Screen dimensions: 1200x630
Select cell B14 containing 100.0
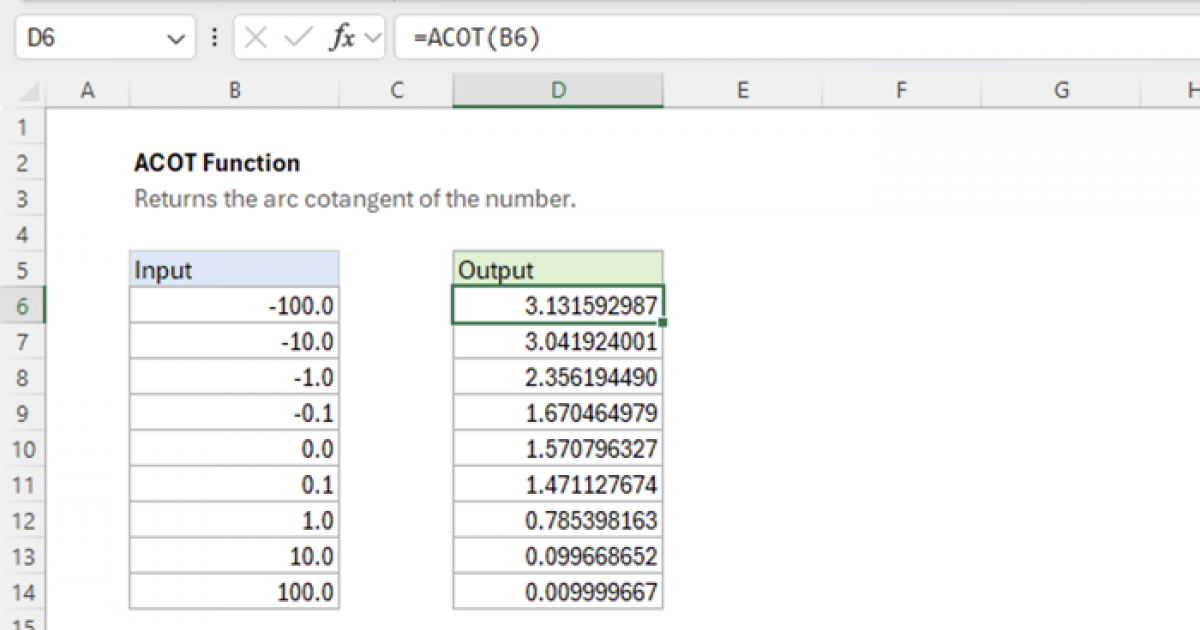pyautogui.click(x=235, y=591)
